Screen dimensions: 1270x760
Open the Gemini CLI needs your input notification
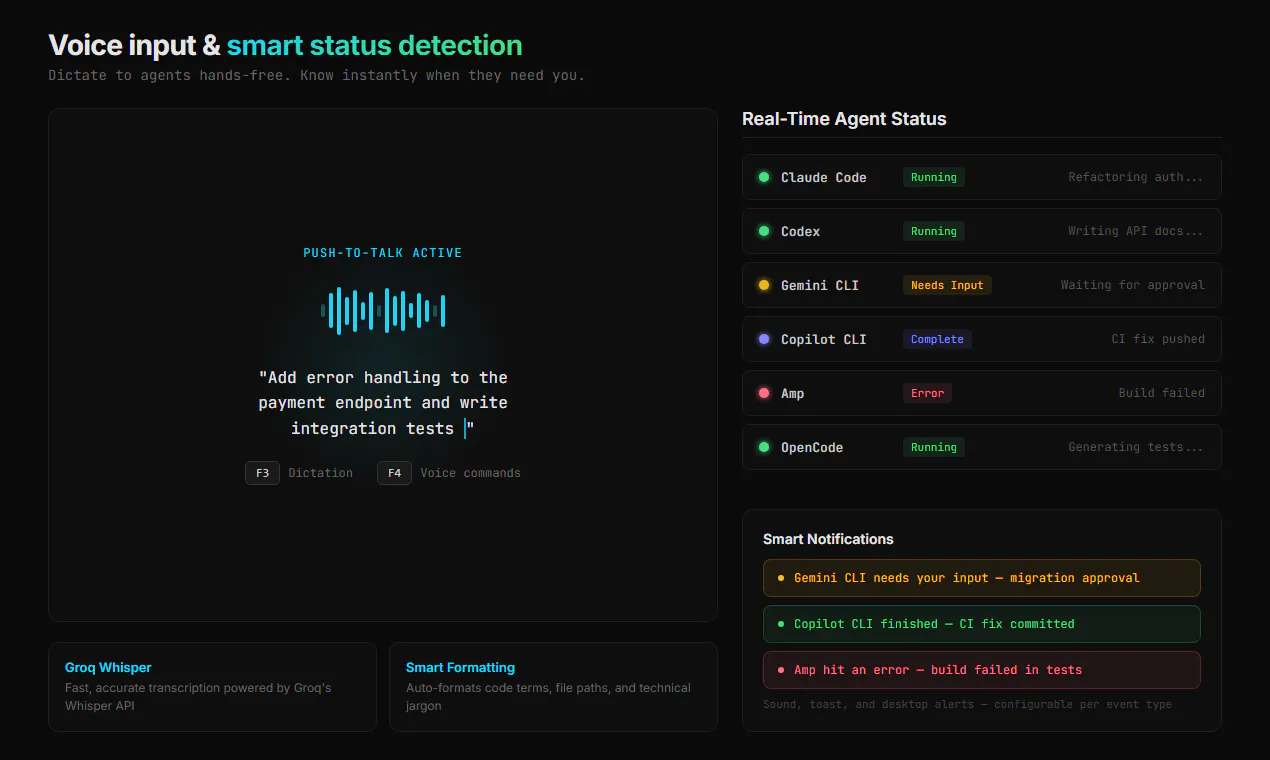(982, 578)
